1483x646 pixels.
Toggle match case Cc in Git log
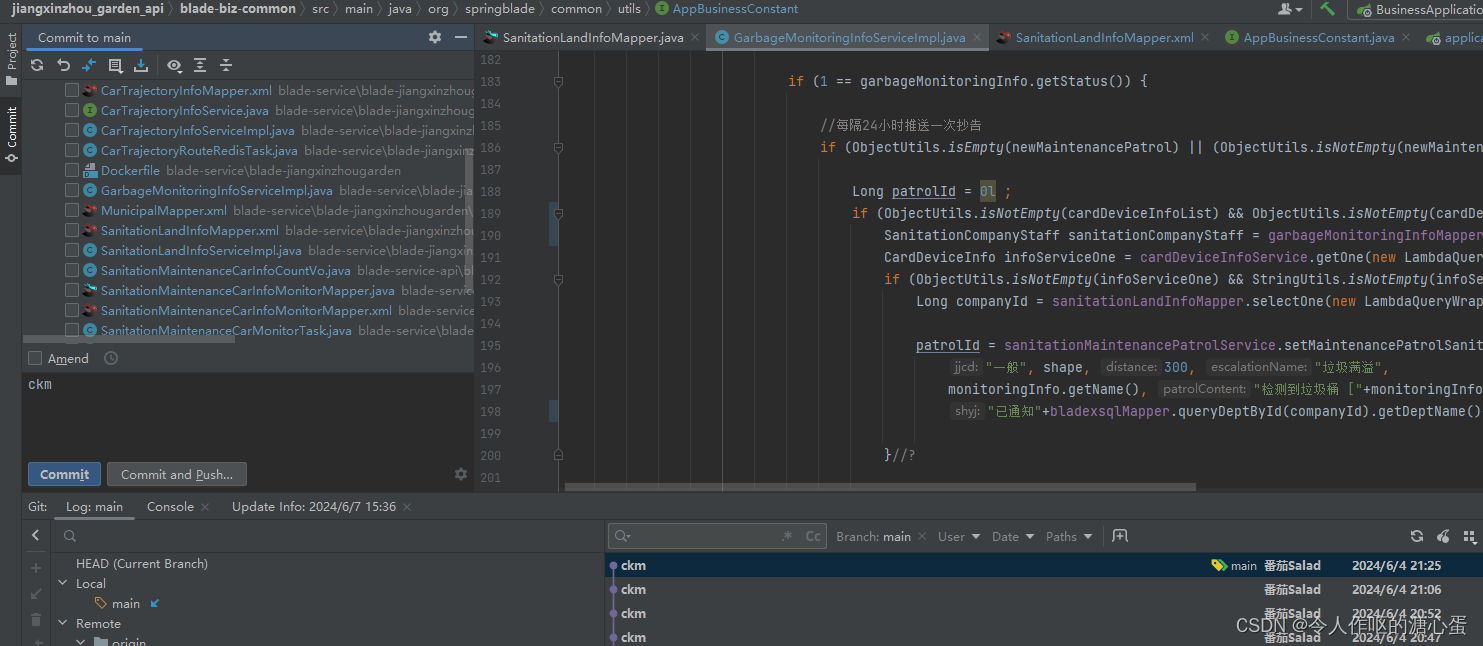813,536
